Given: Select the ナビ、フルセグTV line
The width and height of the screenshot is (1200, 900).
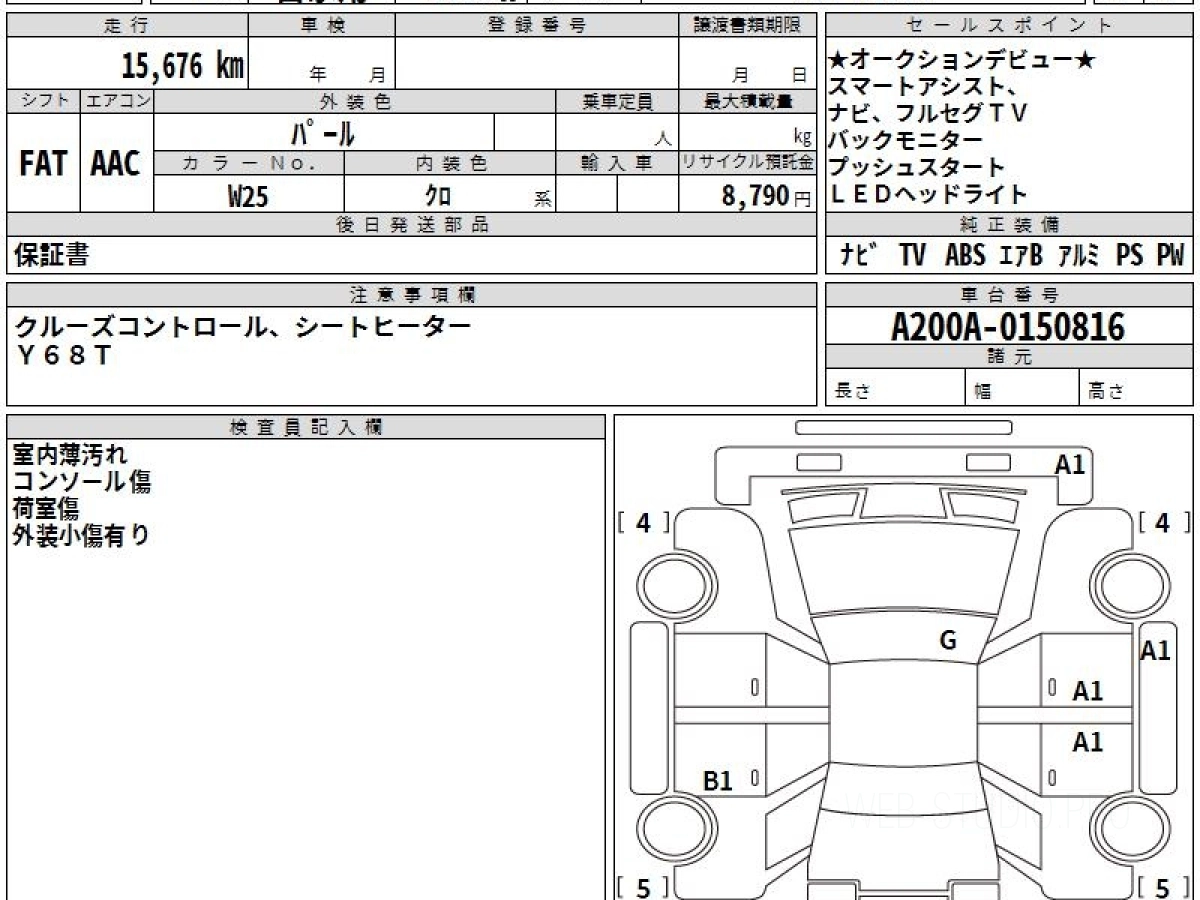Looking at the screenshot, I should click(928, 113).
